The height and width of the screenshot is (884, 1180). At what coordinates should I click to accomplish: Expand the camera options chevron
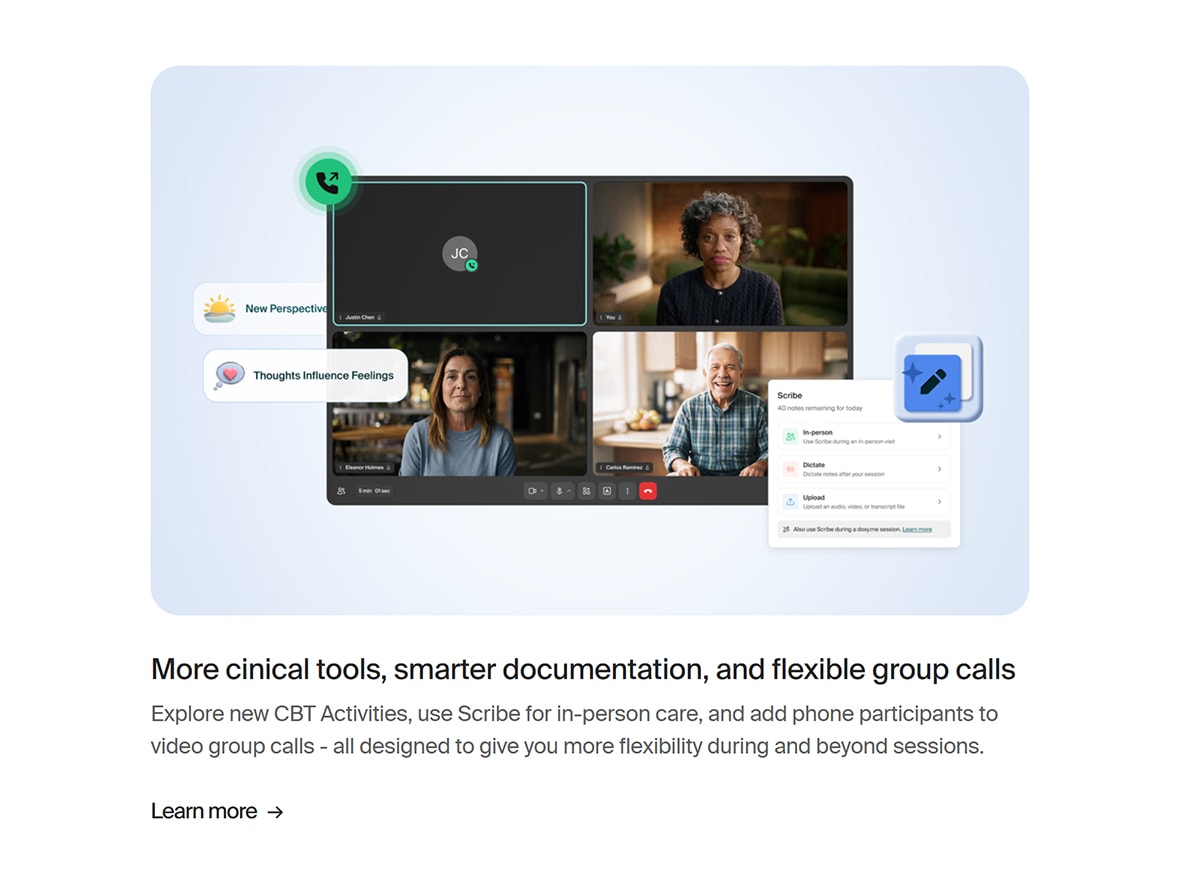click(542, 491)
